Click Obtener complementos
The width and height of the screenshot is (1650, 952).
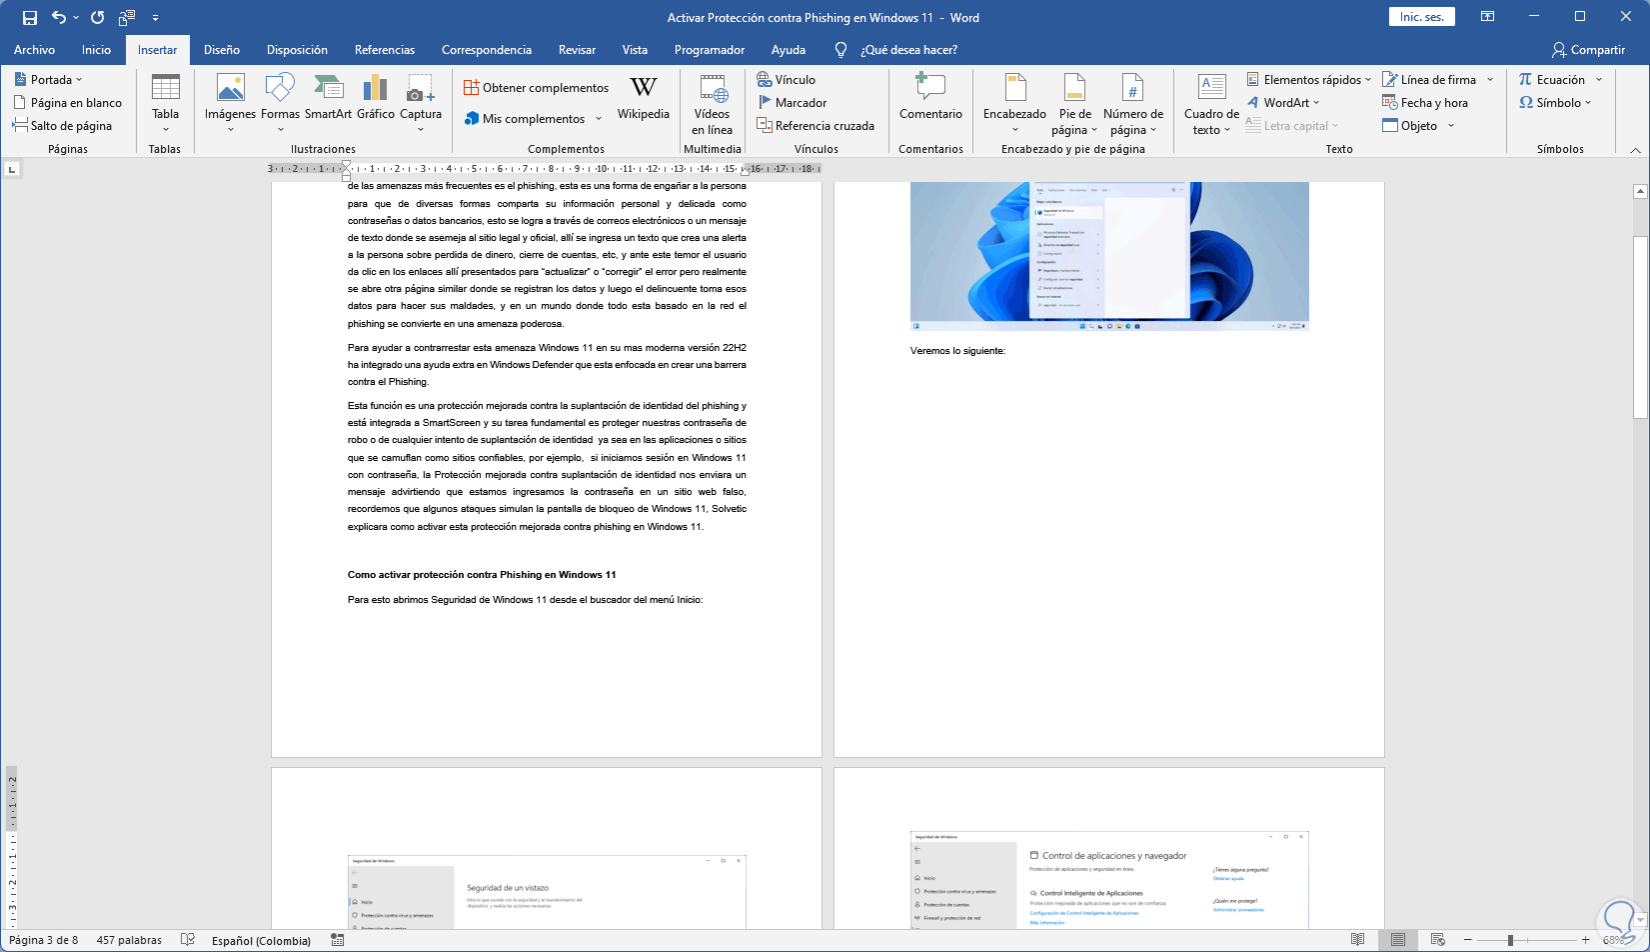tap(536, 88)
